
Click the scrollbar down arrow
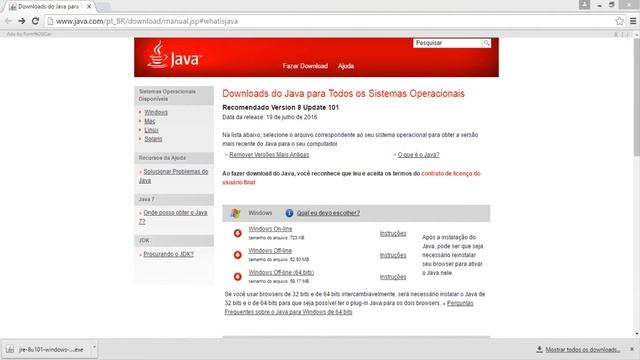(636, 333)
